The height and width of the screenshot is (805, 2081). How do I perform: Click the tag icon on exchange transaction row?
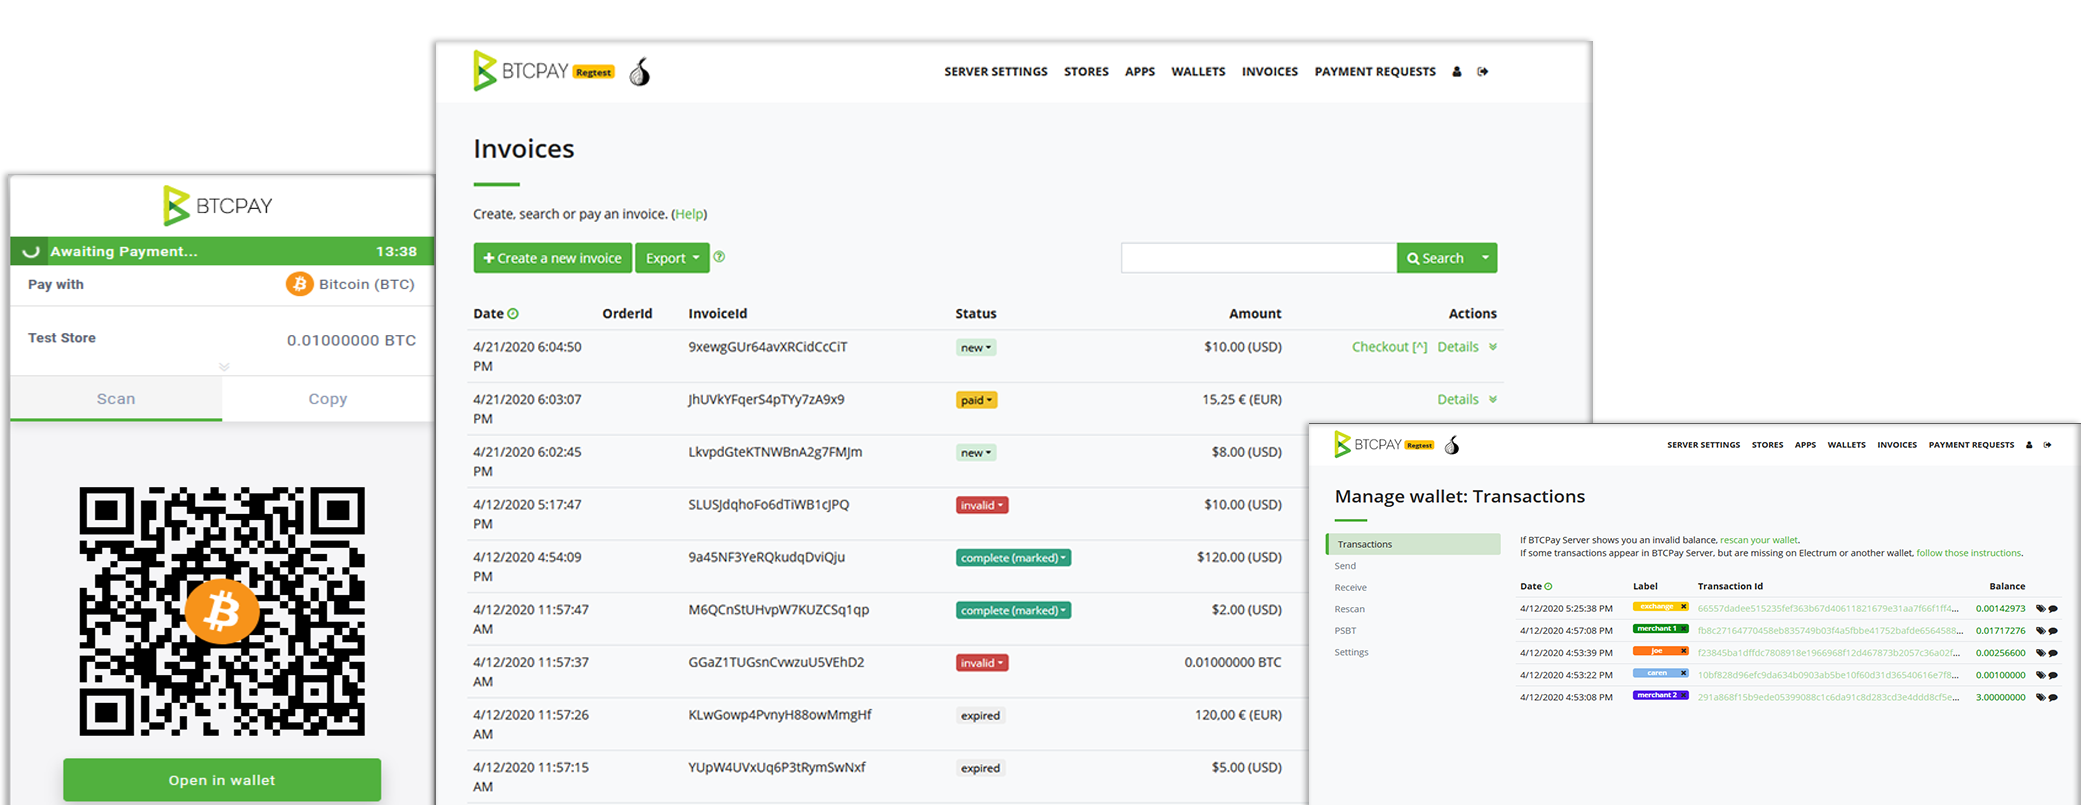pos(2040,608)
